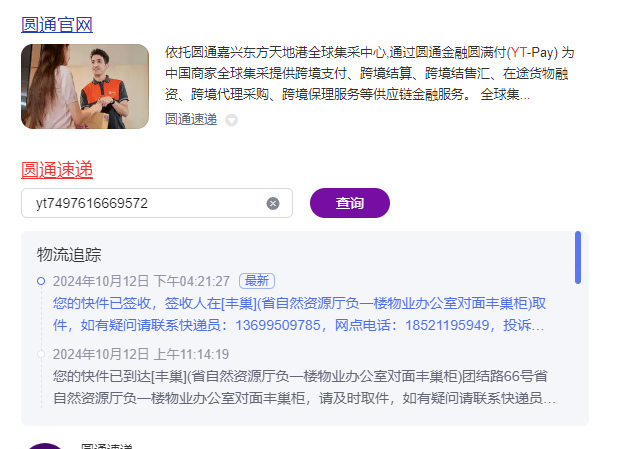
Task: Select the latest blue timeline circle marker
Action: pos(41,281)
